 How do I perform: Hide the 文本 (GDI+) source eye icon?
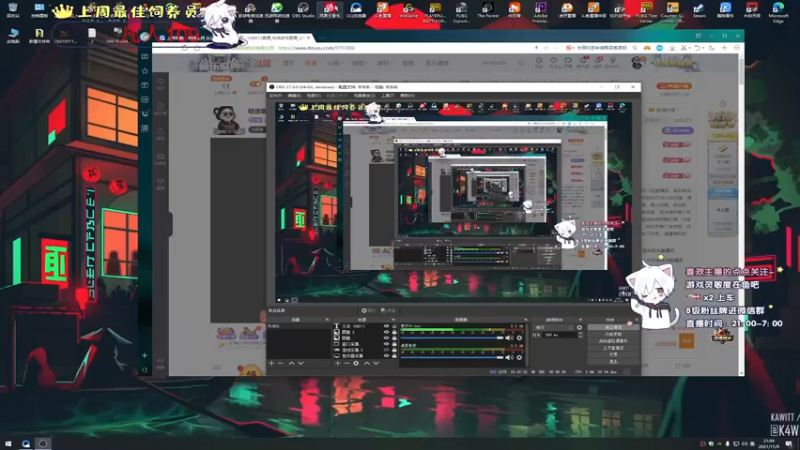point(386,326)
